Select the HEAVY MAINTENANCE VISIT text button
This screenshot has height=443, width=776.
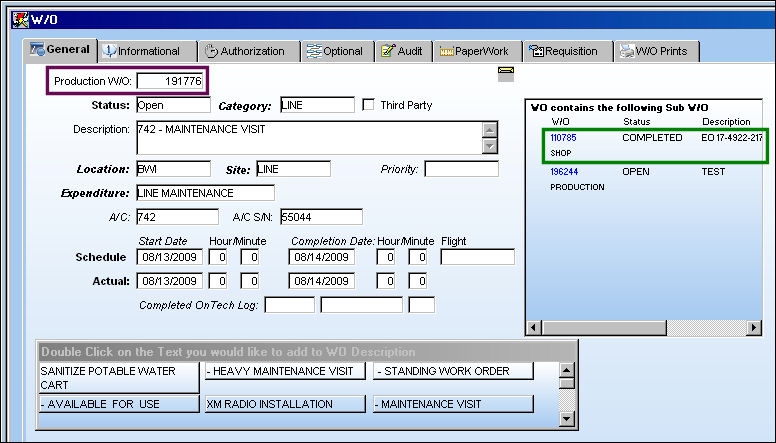[285, 371]
